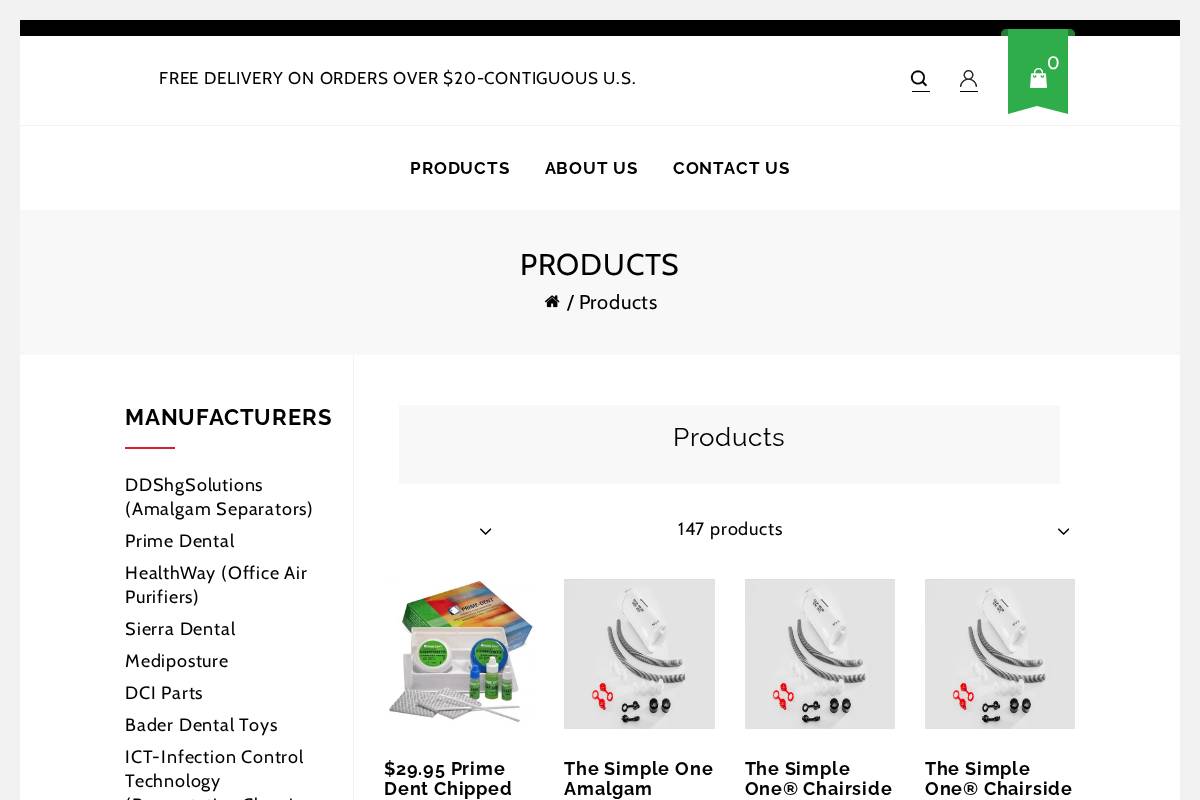Navigate to the ABOUT US menu
The height and width of the screenshot is (800, 1200).
pos(591,168)
